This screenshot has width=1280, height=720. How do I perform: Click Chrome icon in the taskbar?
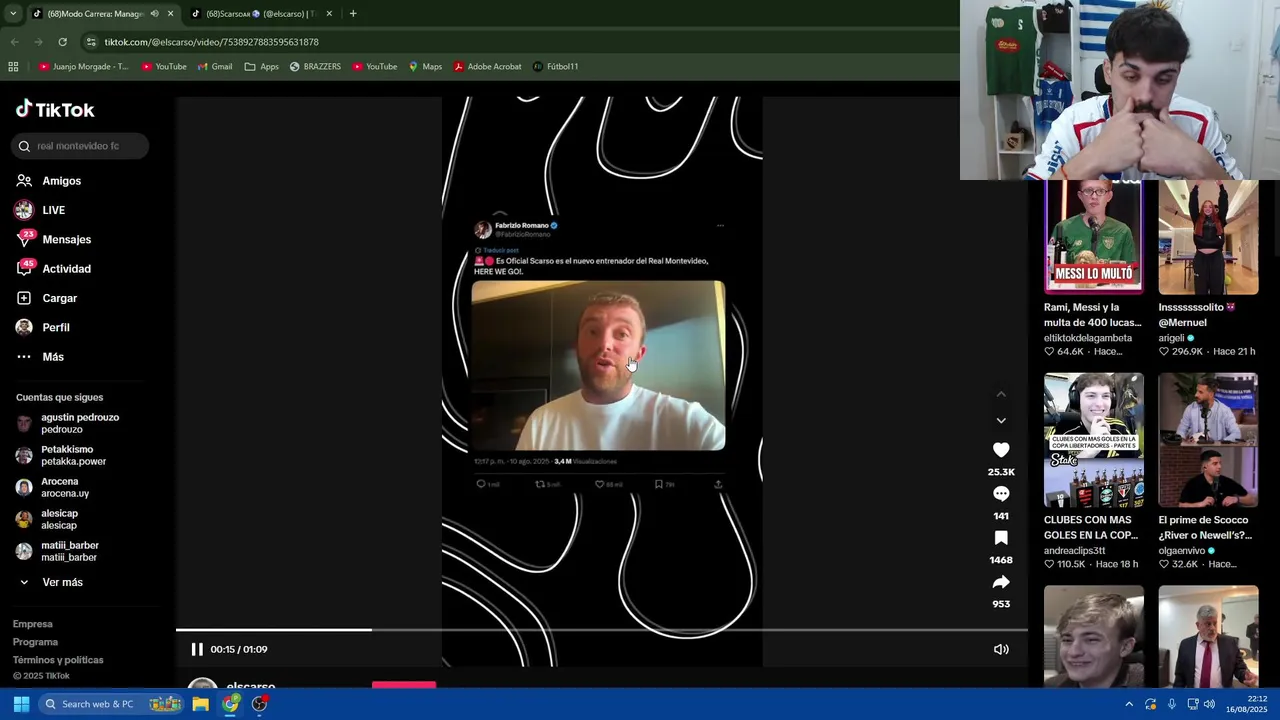point(231,704)
